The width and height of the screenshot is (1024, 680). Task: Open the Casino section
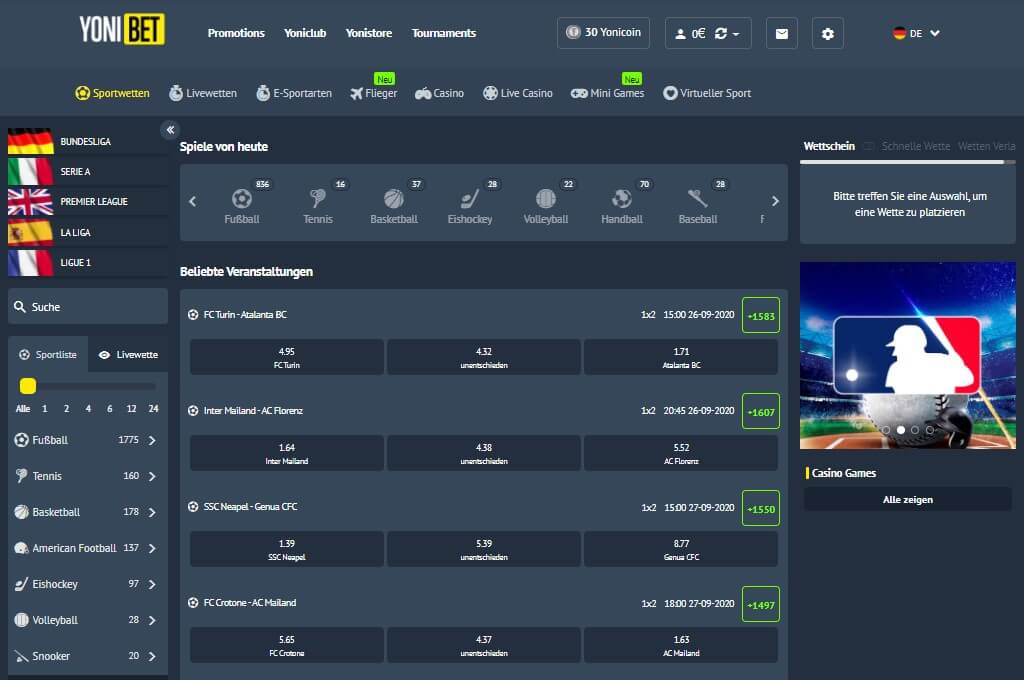click(440, 93)
